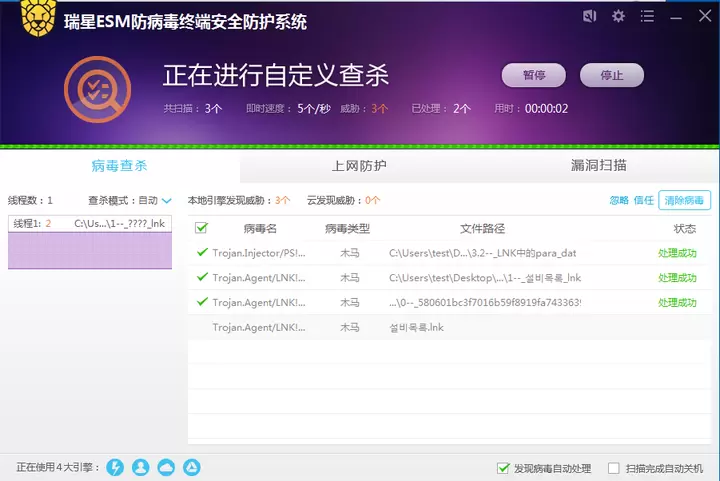Expand the 查杀模式 自动 dropdown
Image resolution: width=720 pixels, height=481 pixels.
pyautogui.click(x=166, y=200)
